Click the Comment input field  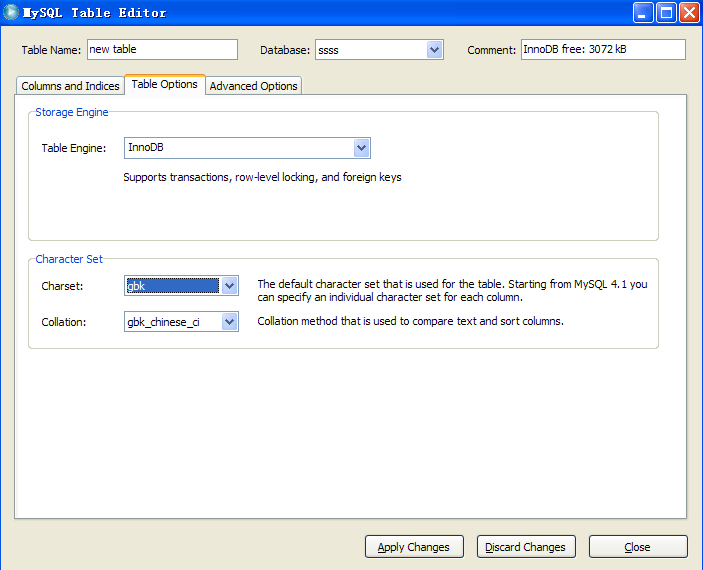[x=603, y=49]
